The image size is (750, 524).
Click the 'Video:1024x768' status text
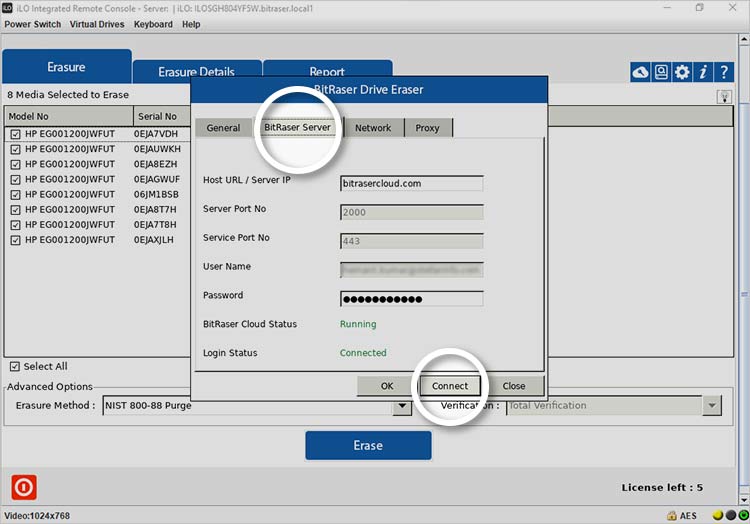37,516
